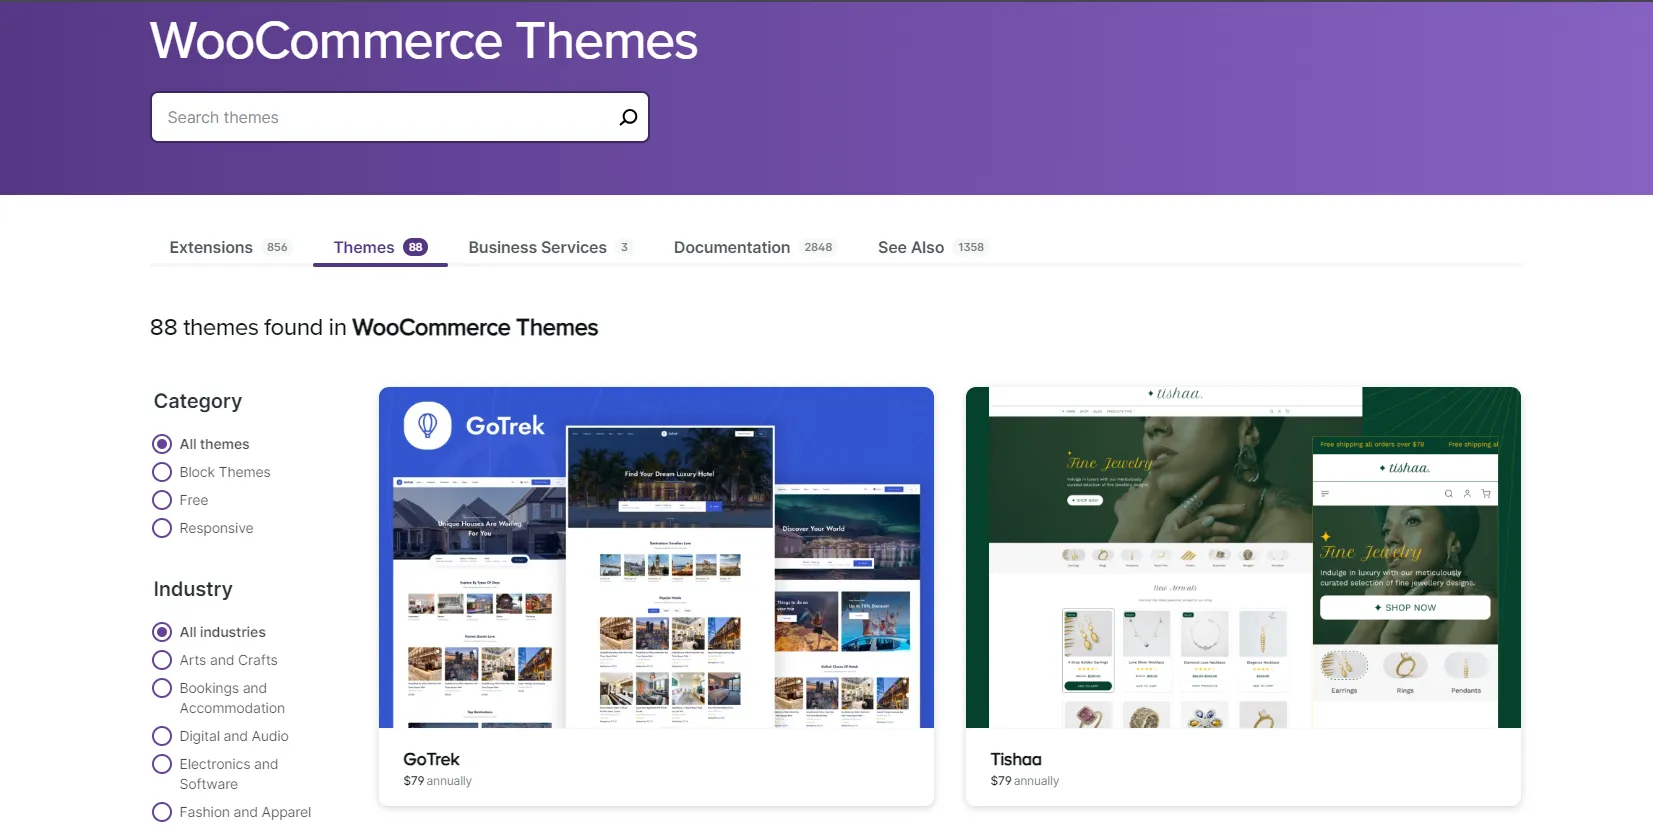Open the See Also tab
1653x828 pixels.
(x=931, y=247)
